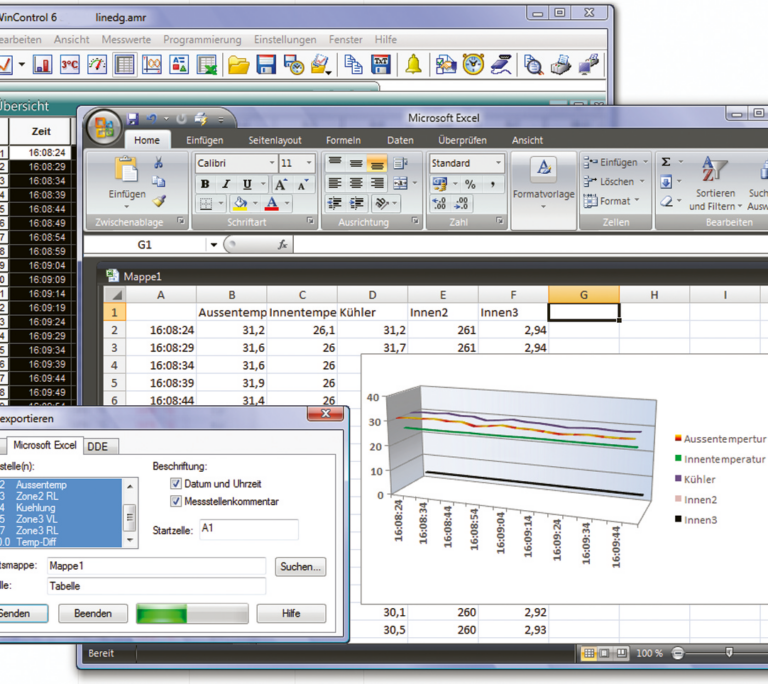Toggle wrap text button in alignment group
This screenshot has width=768, height=684.
[400, 163]
